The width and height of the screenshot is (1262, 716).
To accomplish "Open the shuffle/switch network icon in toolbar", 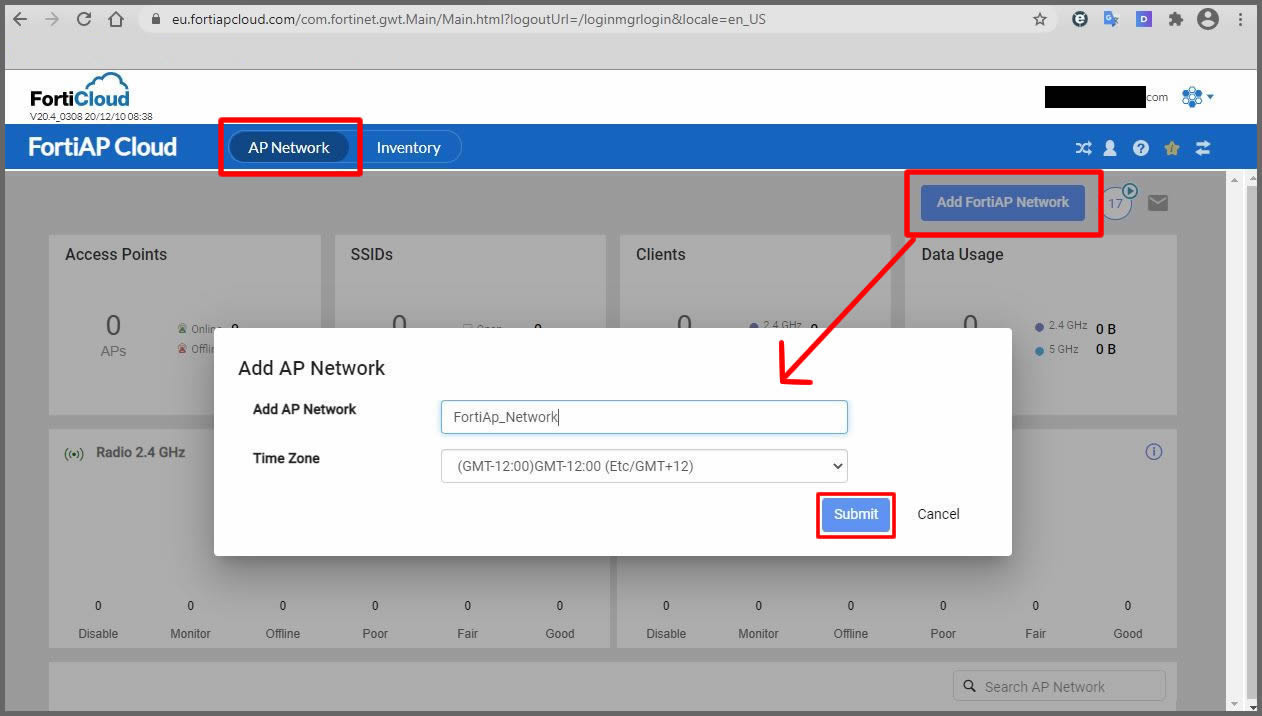I will pyautogui.click(x=1083, y=147).
